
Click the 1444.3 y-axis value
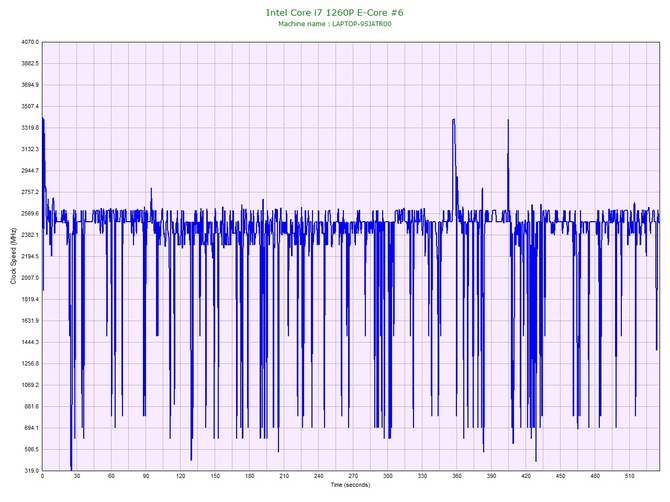pos(30,342)
